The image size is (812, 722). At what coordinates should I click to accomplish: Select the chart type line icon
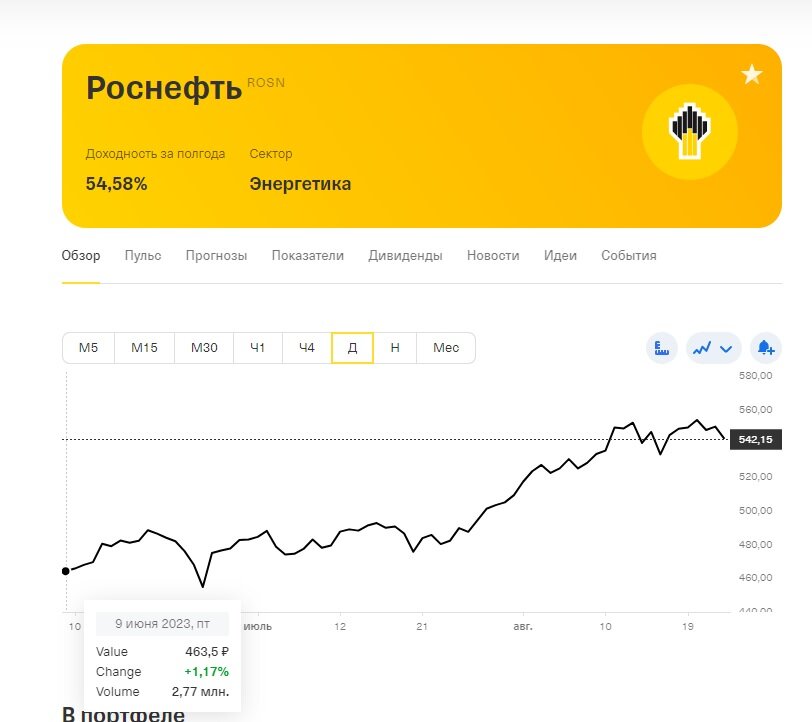(703, 347)
